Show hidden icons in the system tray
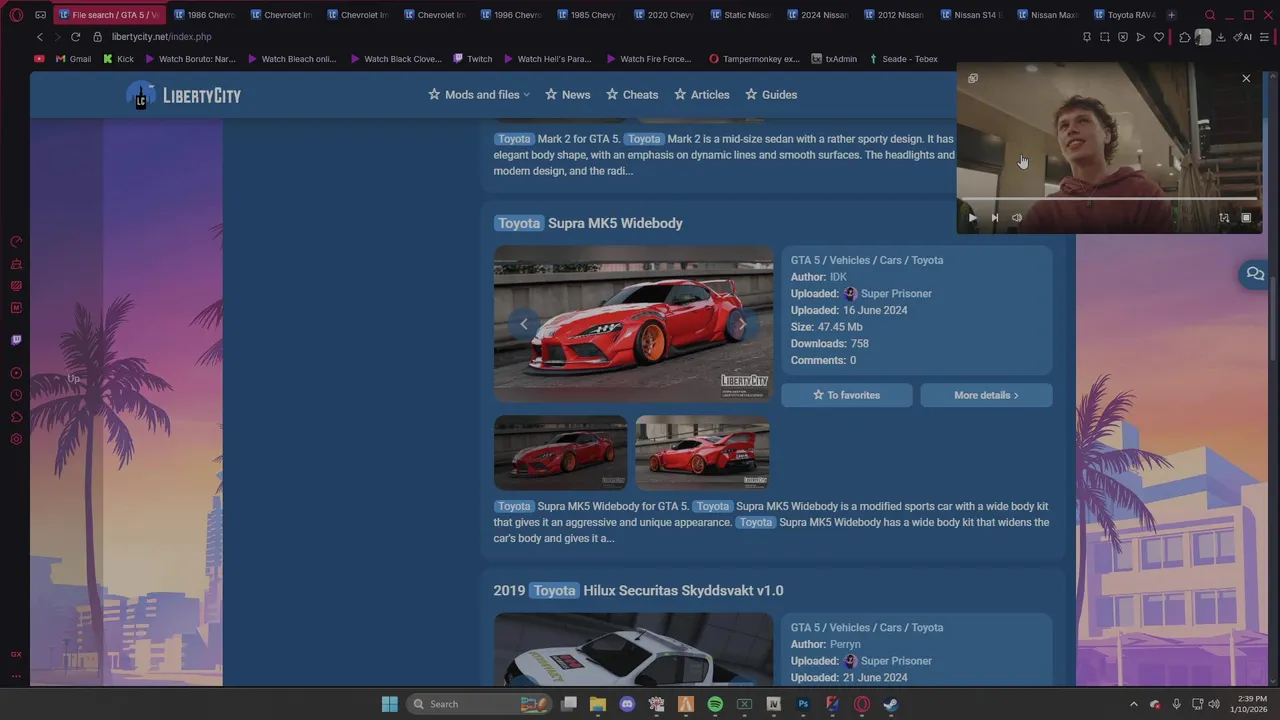 pyautogui.click(x=1133, y=704)
